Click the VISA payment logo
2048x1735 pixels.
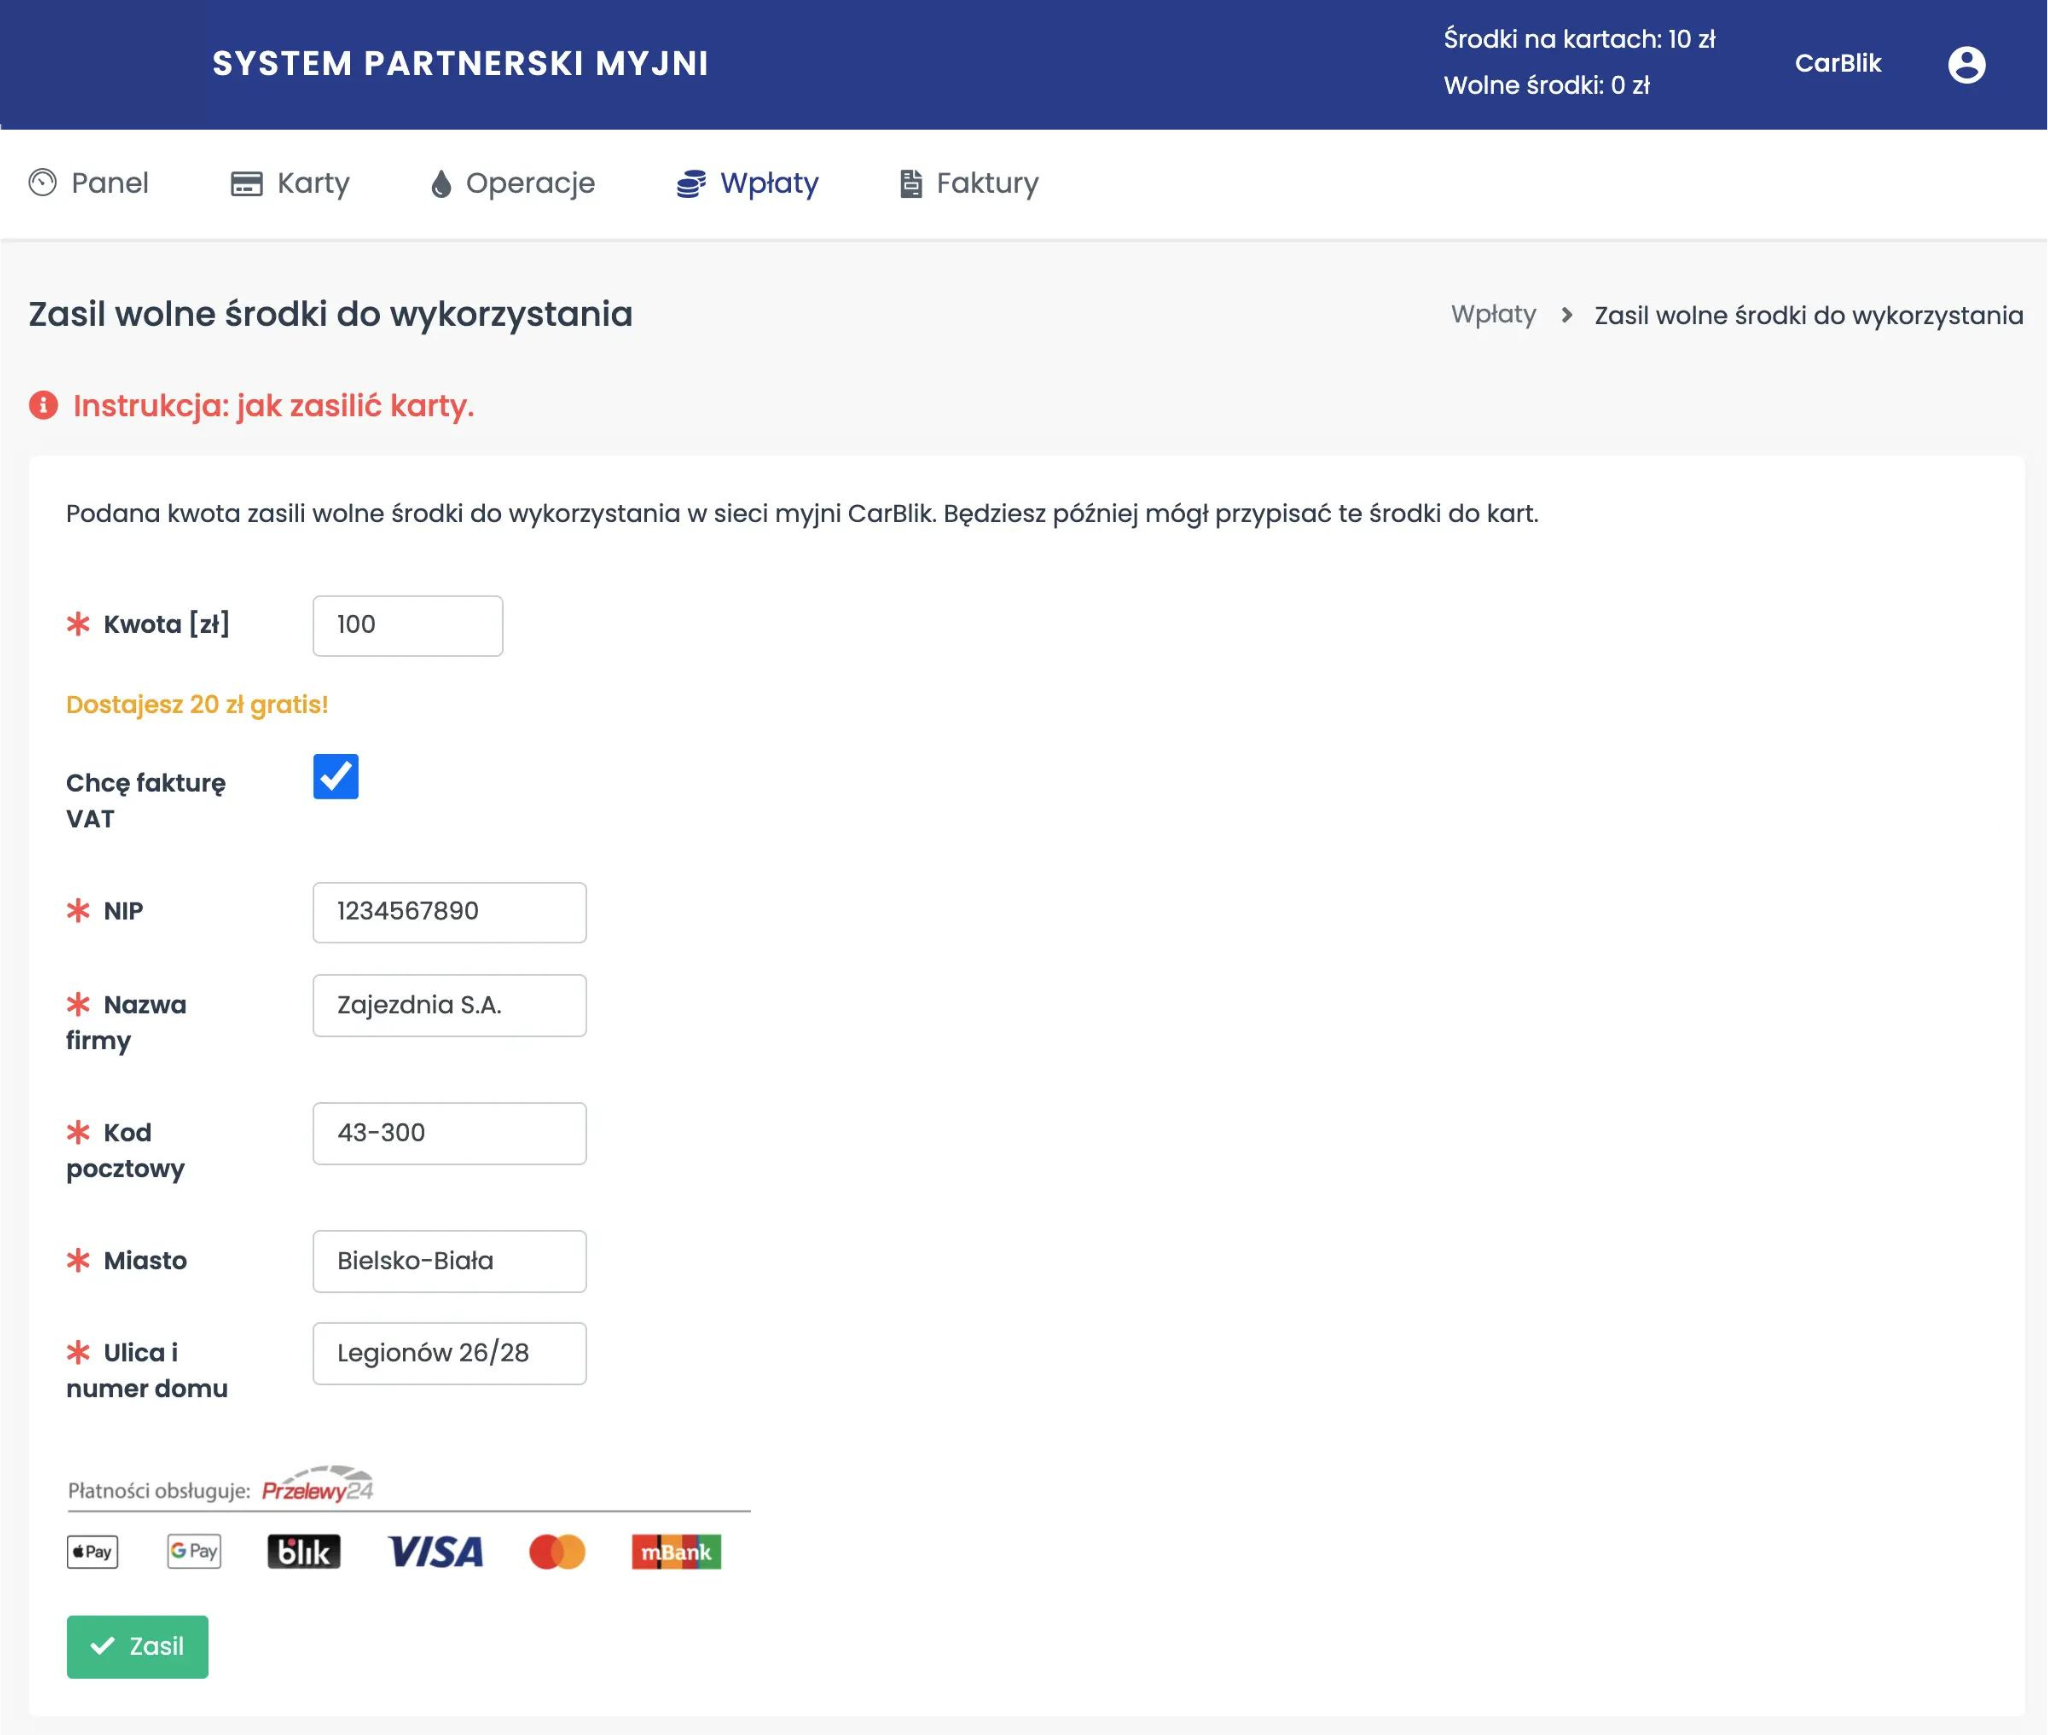pos(436,1551)
